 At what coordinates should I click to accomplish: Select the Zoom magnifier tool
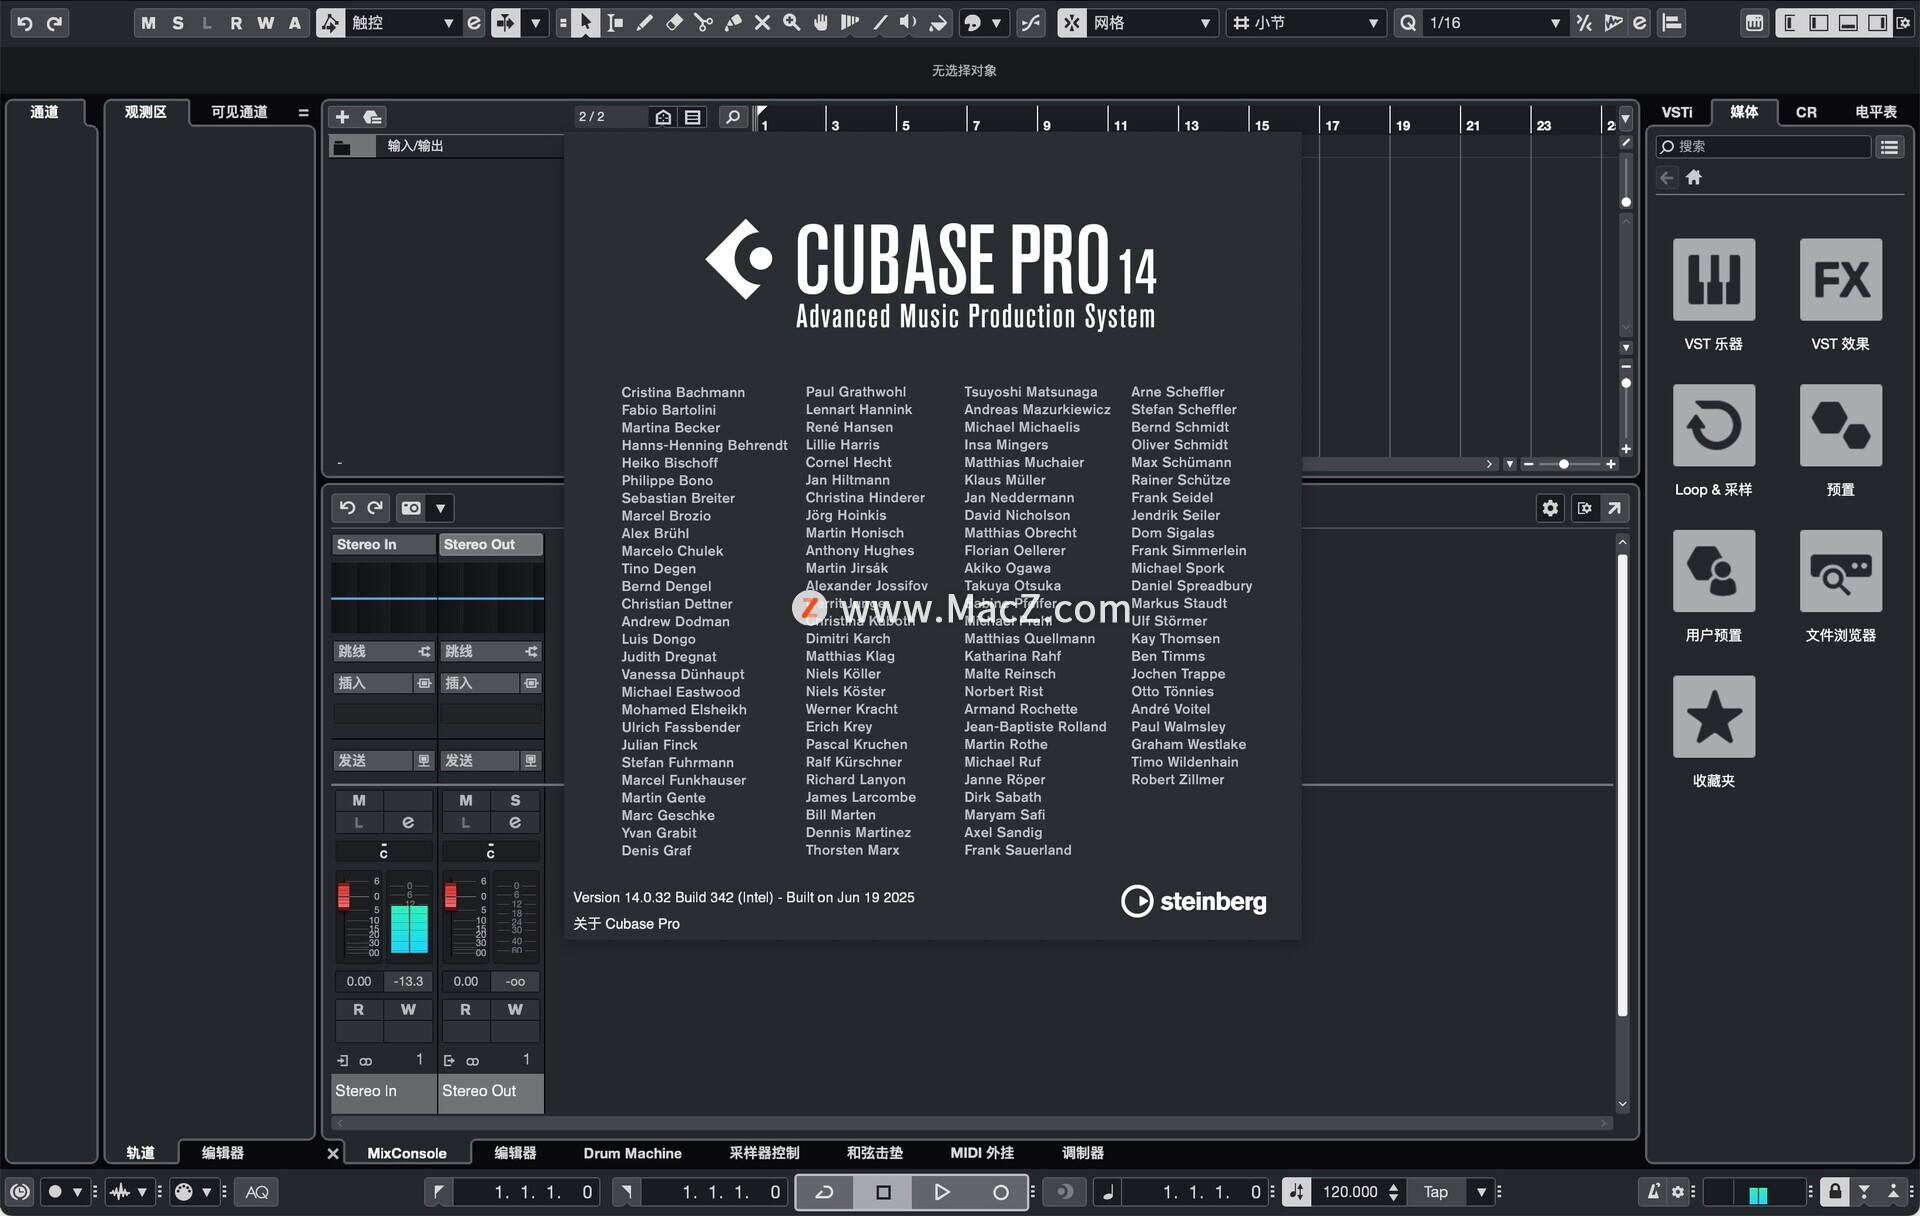[x=792, y=22]
